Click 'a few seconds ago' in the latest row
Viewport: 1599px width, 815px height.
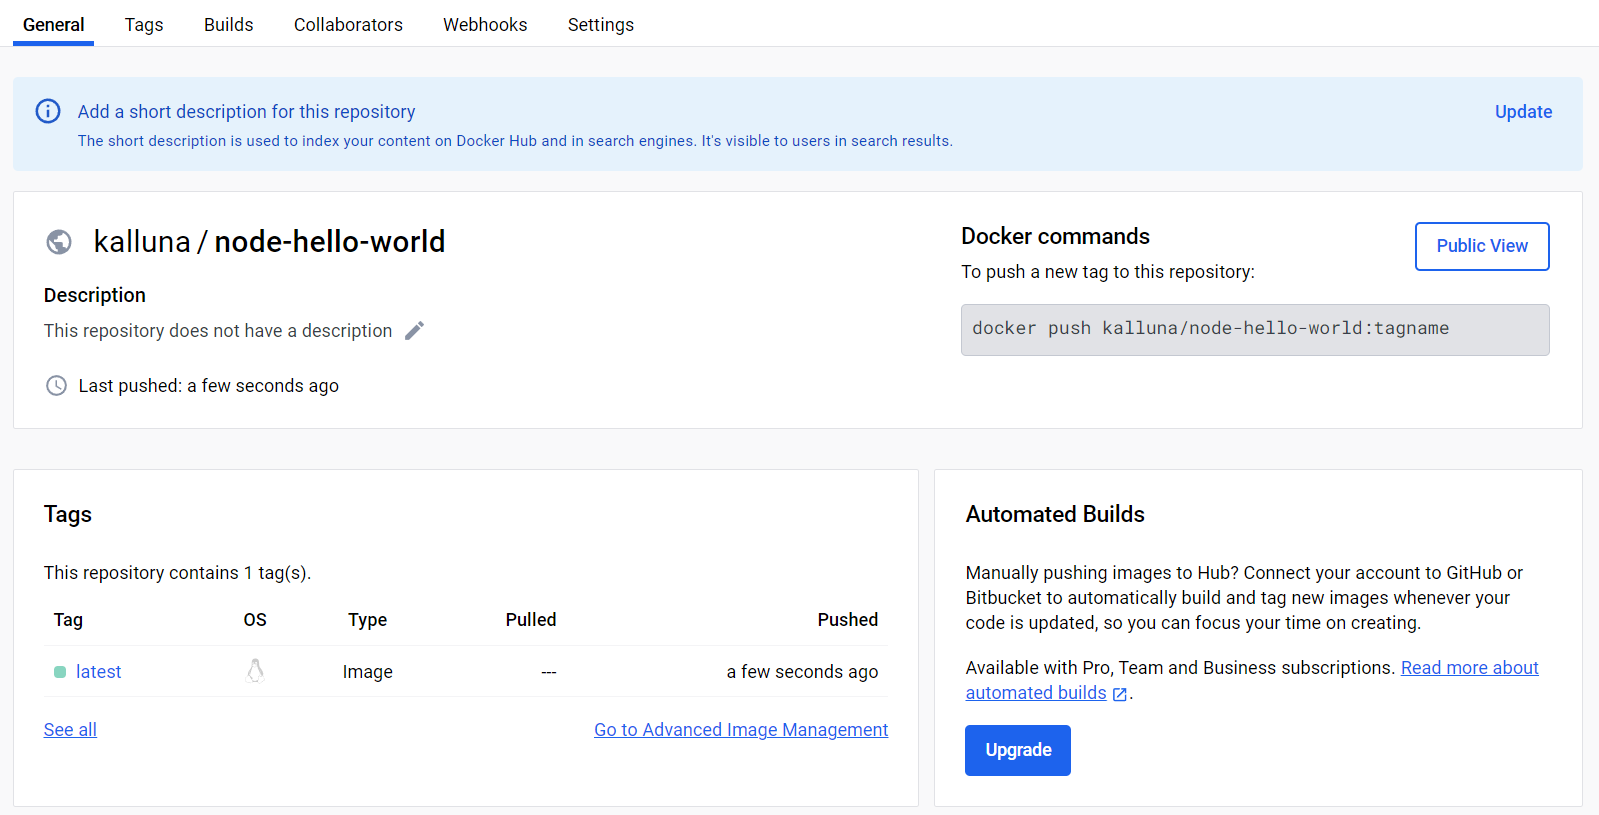tap(802, 672)
